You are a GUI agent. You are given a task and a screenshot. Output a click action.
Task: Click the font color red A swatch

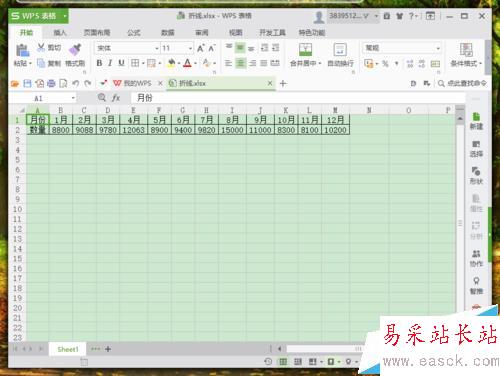(187, 63)
